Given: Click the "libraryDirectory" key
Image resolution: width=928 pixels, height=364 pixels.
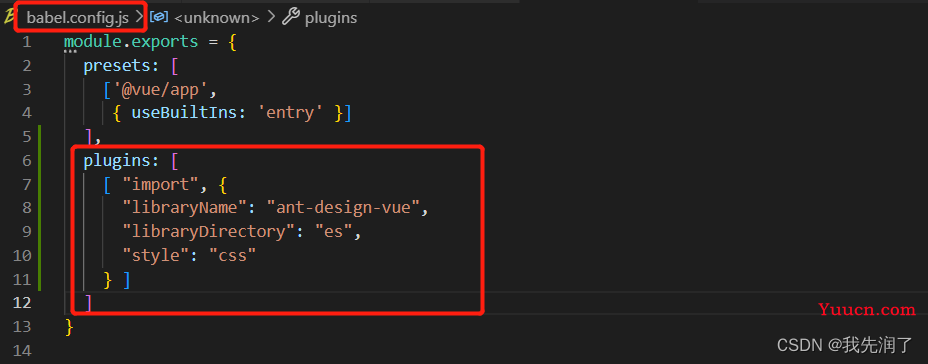Looking at the screenshot, I should pos(208,231).
